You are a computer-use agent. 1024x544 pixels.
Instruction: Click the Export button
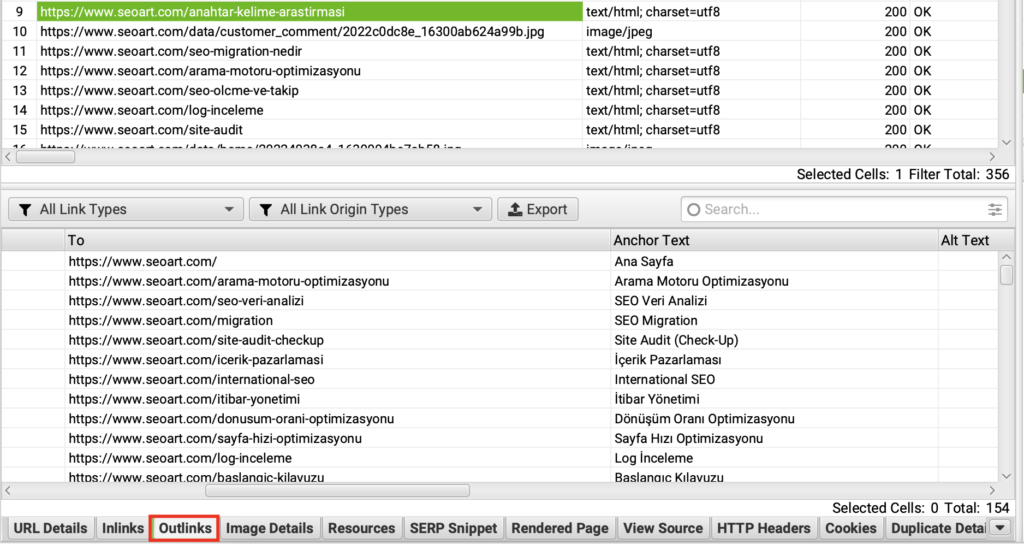537,210
